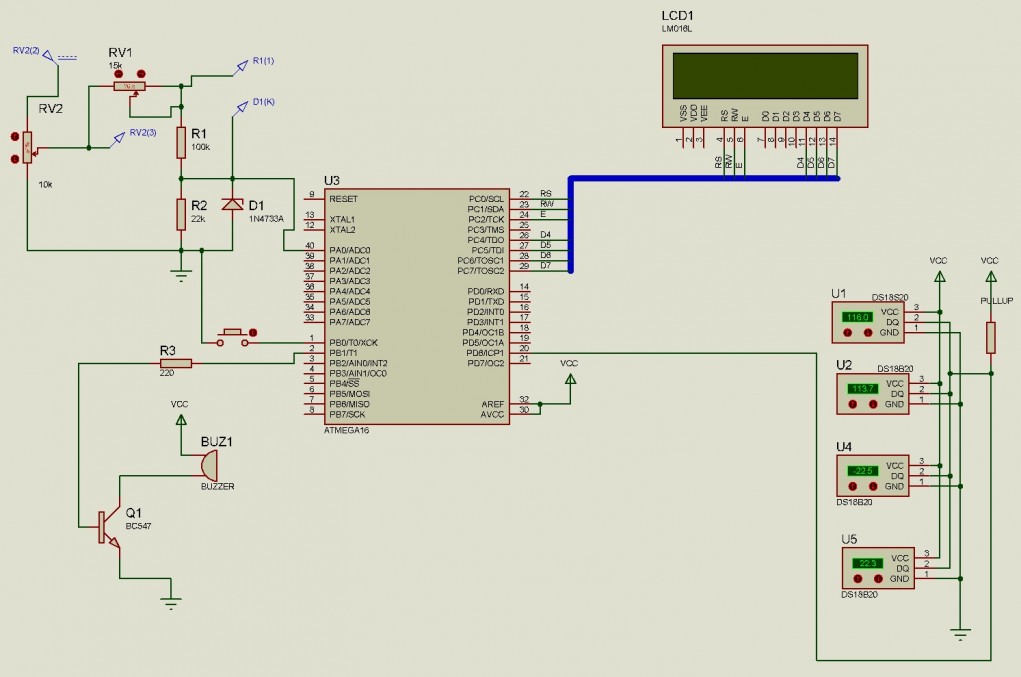1021x677 pixels.
Task: Click the ground symbol below Q1
Action: pyautogui.click(x=171, y=602)
